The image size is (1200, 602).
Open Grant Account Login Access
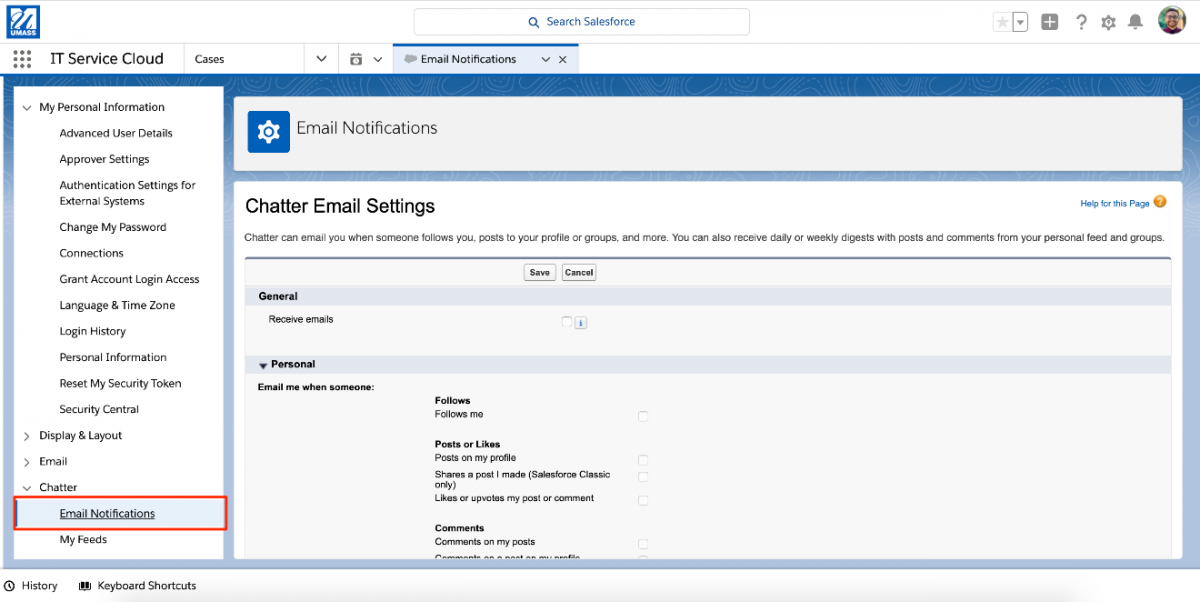click(x=129, y=279)
